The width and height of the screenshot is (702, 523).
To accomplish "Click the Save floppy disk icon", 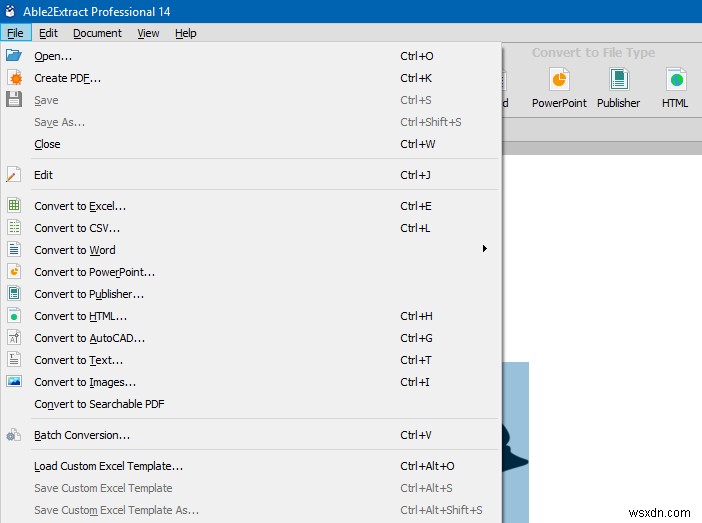I will pyautogui.click(x=14, y=99).
